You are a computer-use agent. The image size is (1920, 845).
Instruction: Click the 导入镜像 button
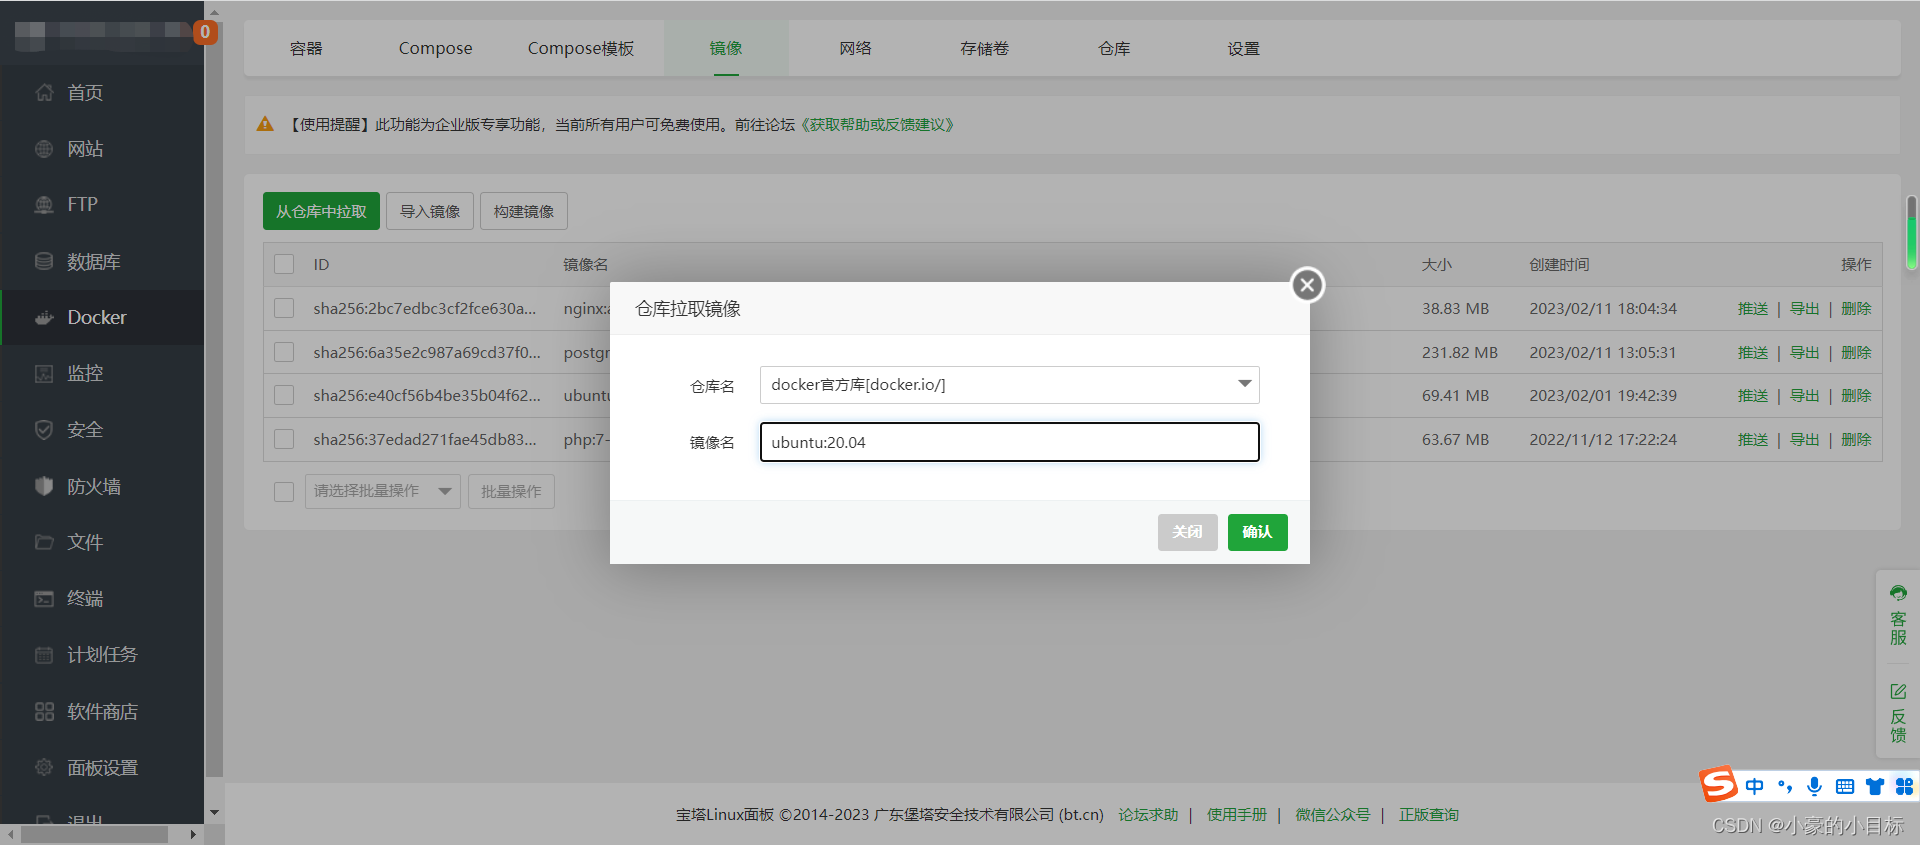pos(430,211)
